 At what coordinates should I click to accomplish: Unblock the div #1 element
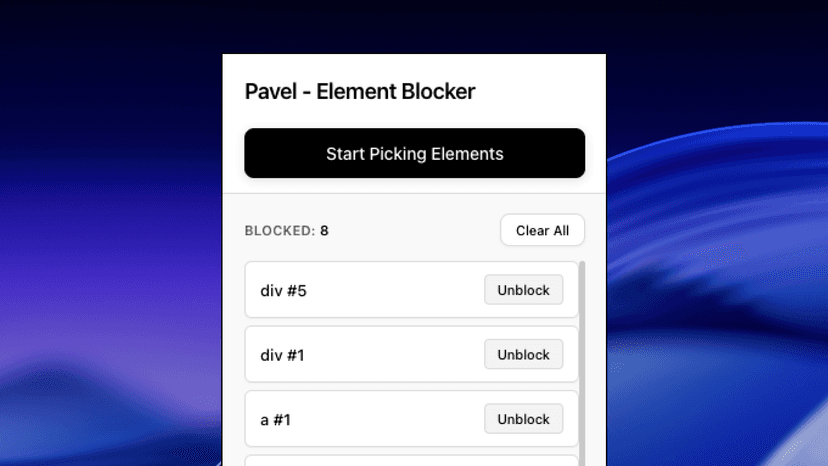523,354
